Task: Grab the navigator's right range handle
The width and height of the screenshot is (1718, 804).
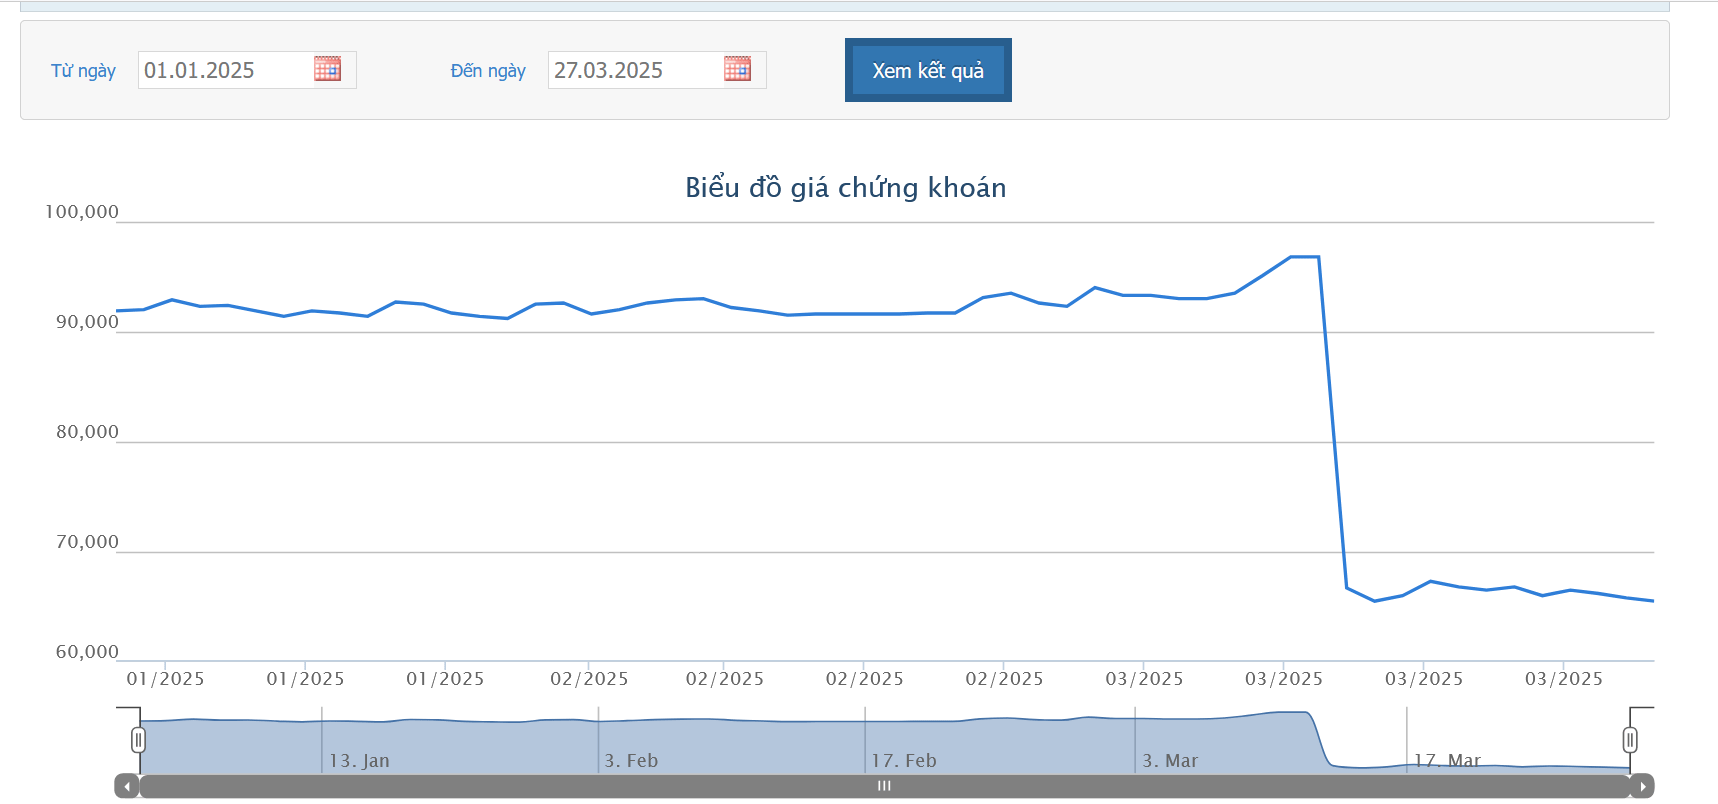Action: point(1630,740)
